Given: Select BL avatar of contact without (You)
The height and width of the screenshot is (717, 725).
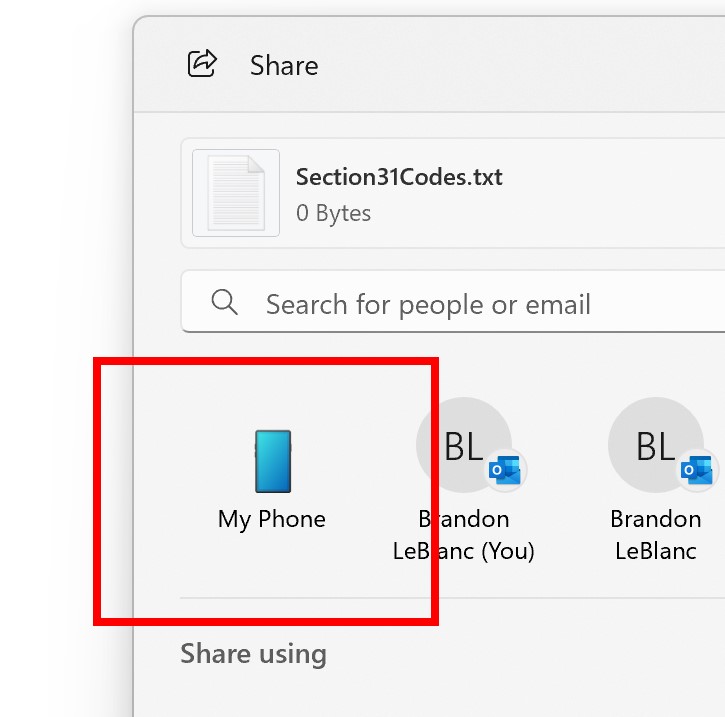Looking at the screenshot, I should pyautogui.click(x=654, y=446).
